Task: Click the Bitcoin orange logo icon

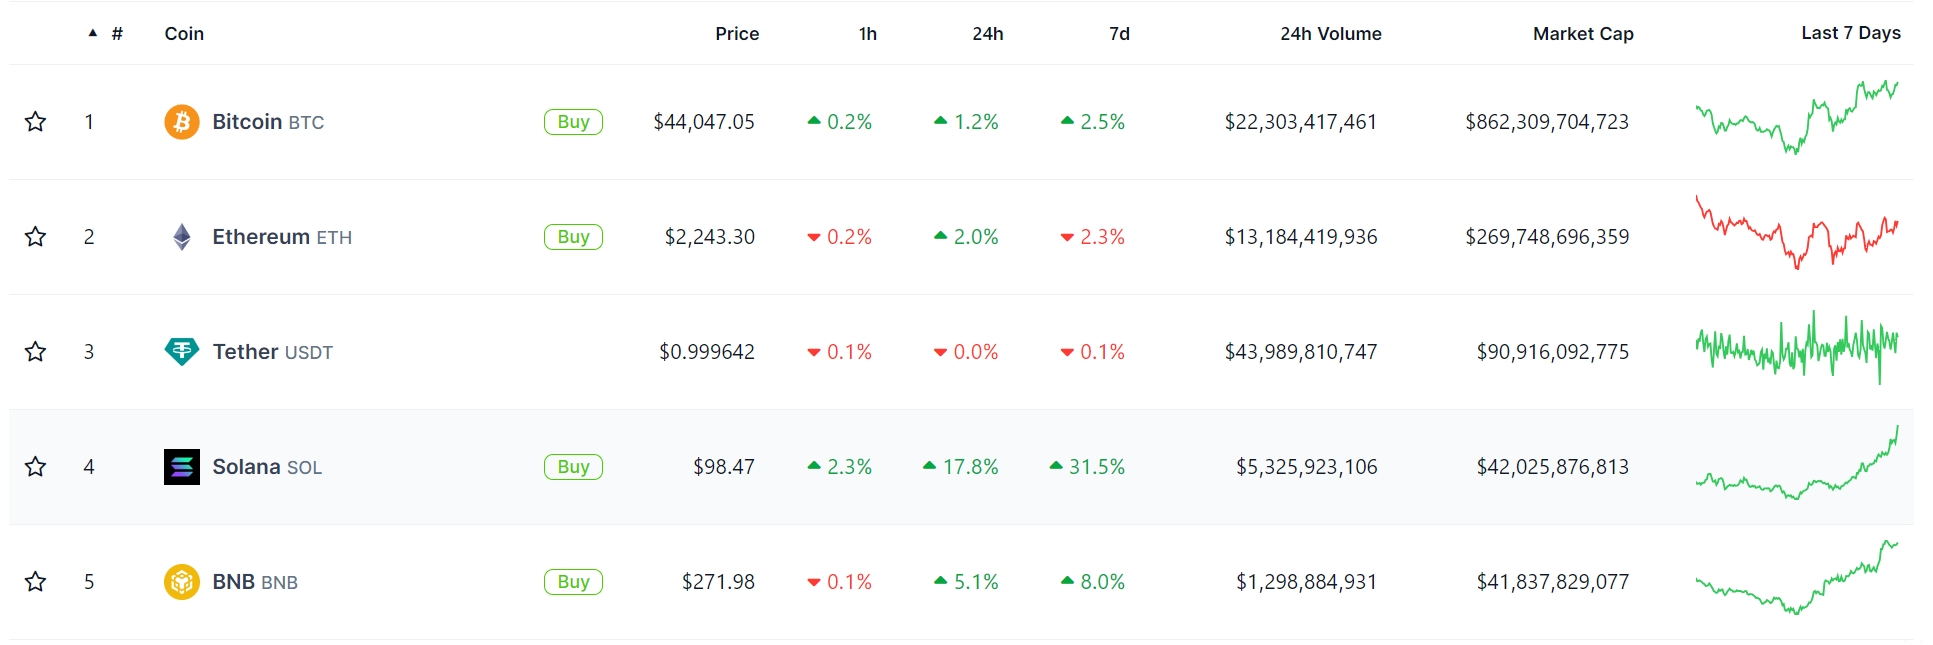Action: pos(181,122)
